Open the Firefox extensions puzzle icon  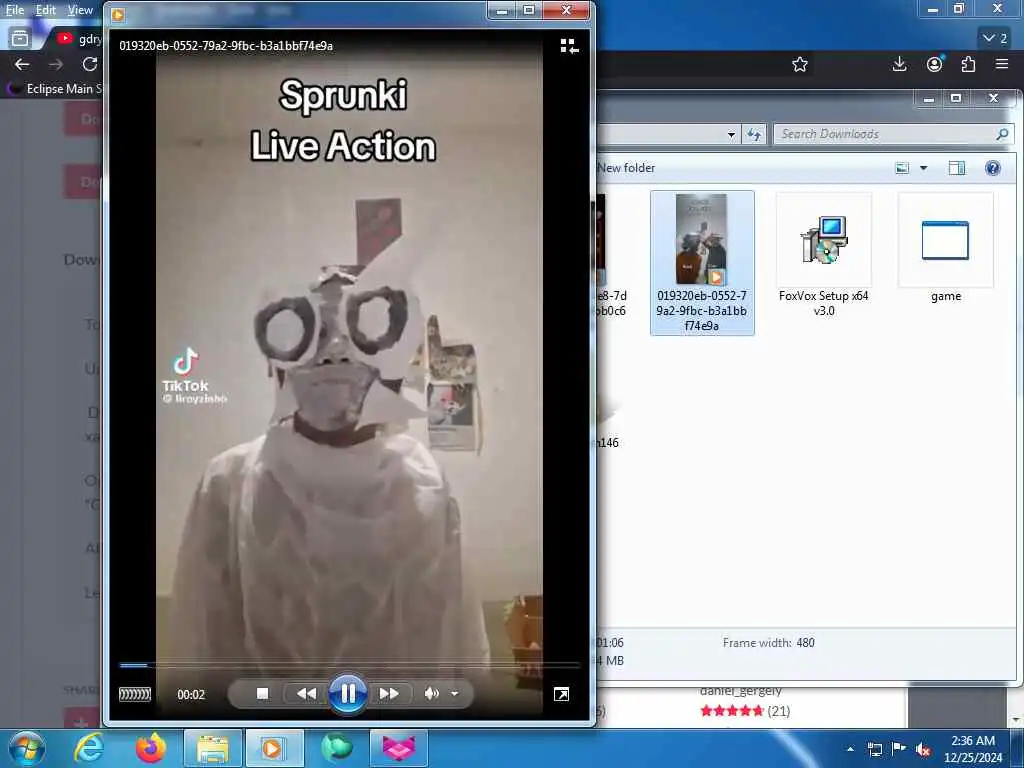(968, 64)
